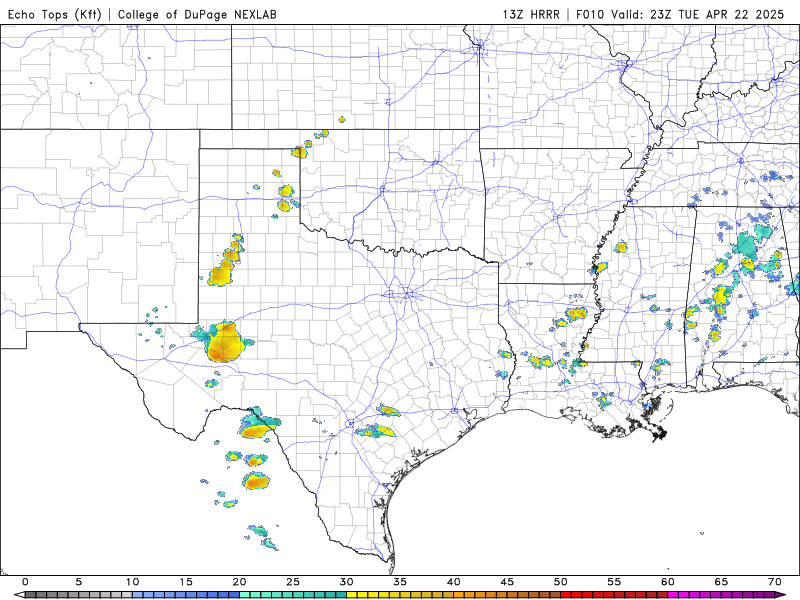Image resolution: width=800 pixels, height=600 pixels.
Task: Pick the first yellow swatch at 30 kft
Action: click(352, 595)
